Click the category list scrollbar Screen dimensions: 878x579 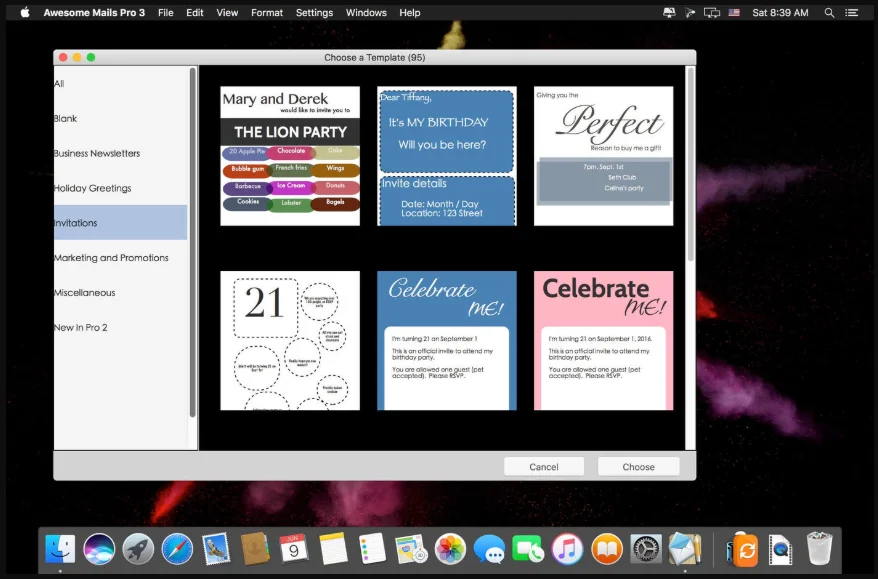pos(193,242)
